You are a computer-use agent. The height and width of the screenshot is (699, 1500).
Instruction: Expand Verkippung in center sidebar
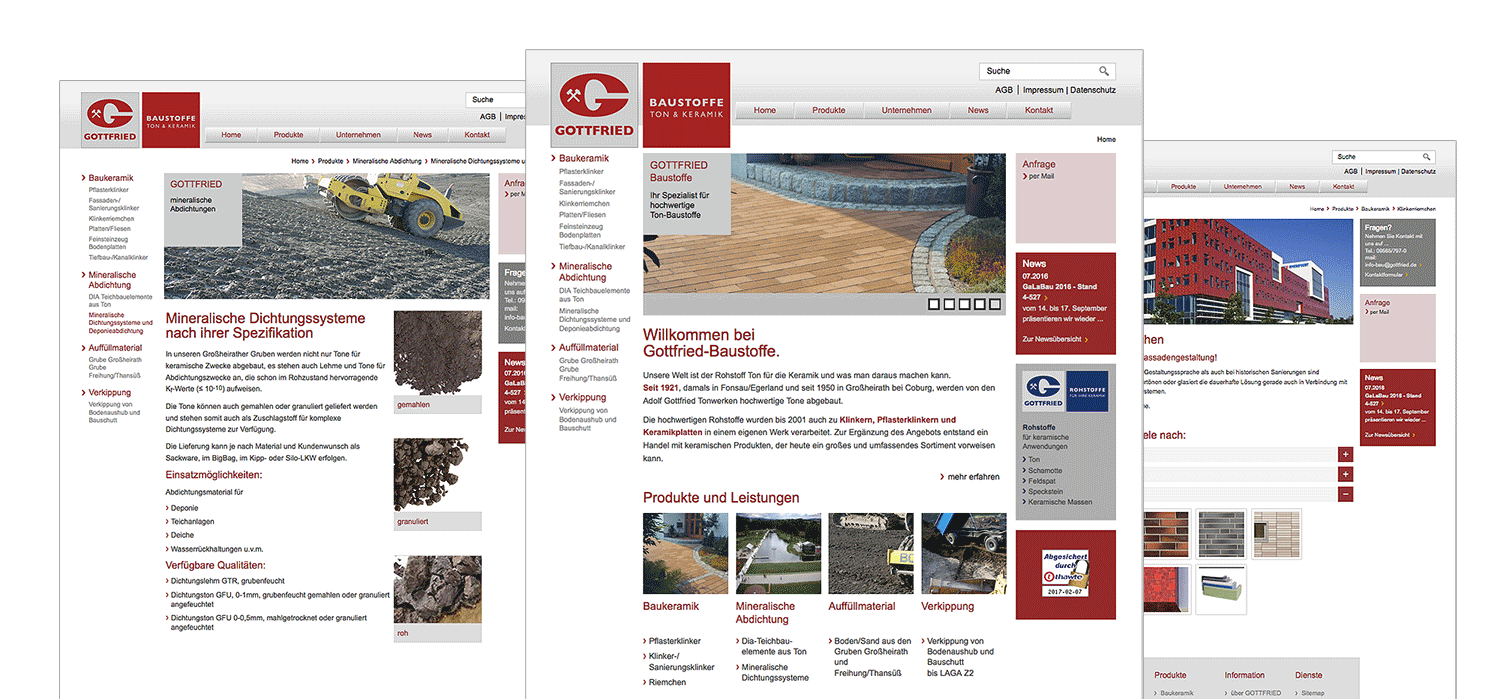[583, 397]
